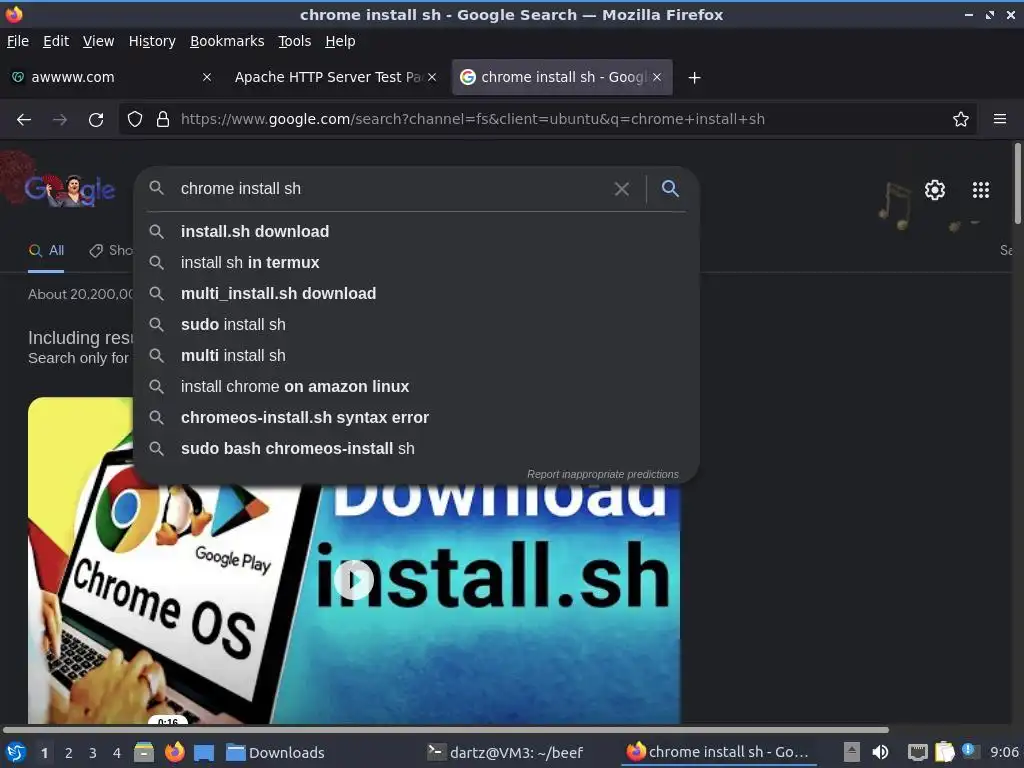Click the show desktop taskbar icon
The width and height of the screenshot is (1024, 768).
(x=204, y=753)
